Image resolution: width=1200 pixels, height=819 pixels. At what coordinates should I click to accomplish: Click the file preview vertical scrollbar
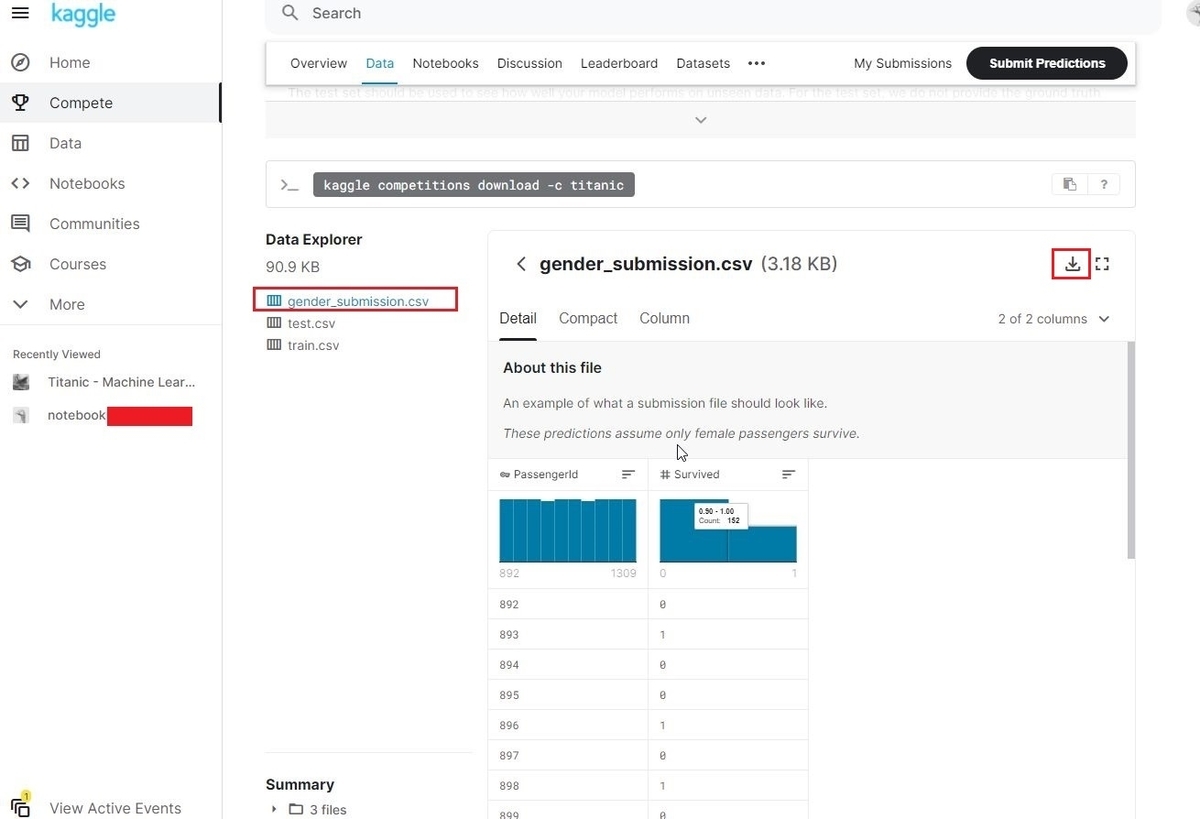point(1131,450)
